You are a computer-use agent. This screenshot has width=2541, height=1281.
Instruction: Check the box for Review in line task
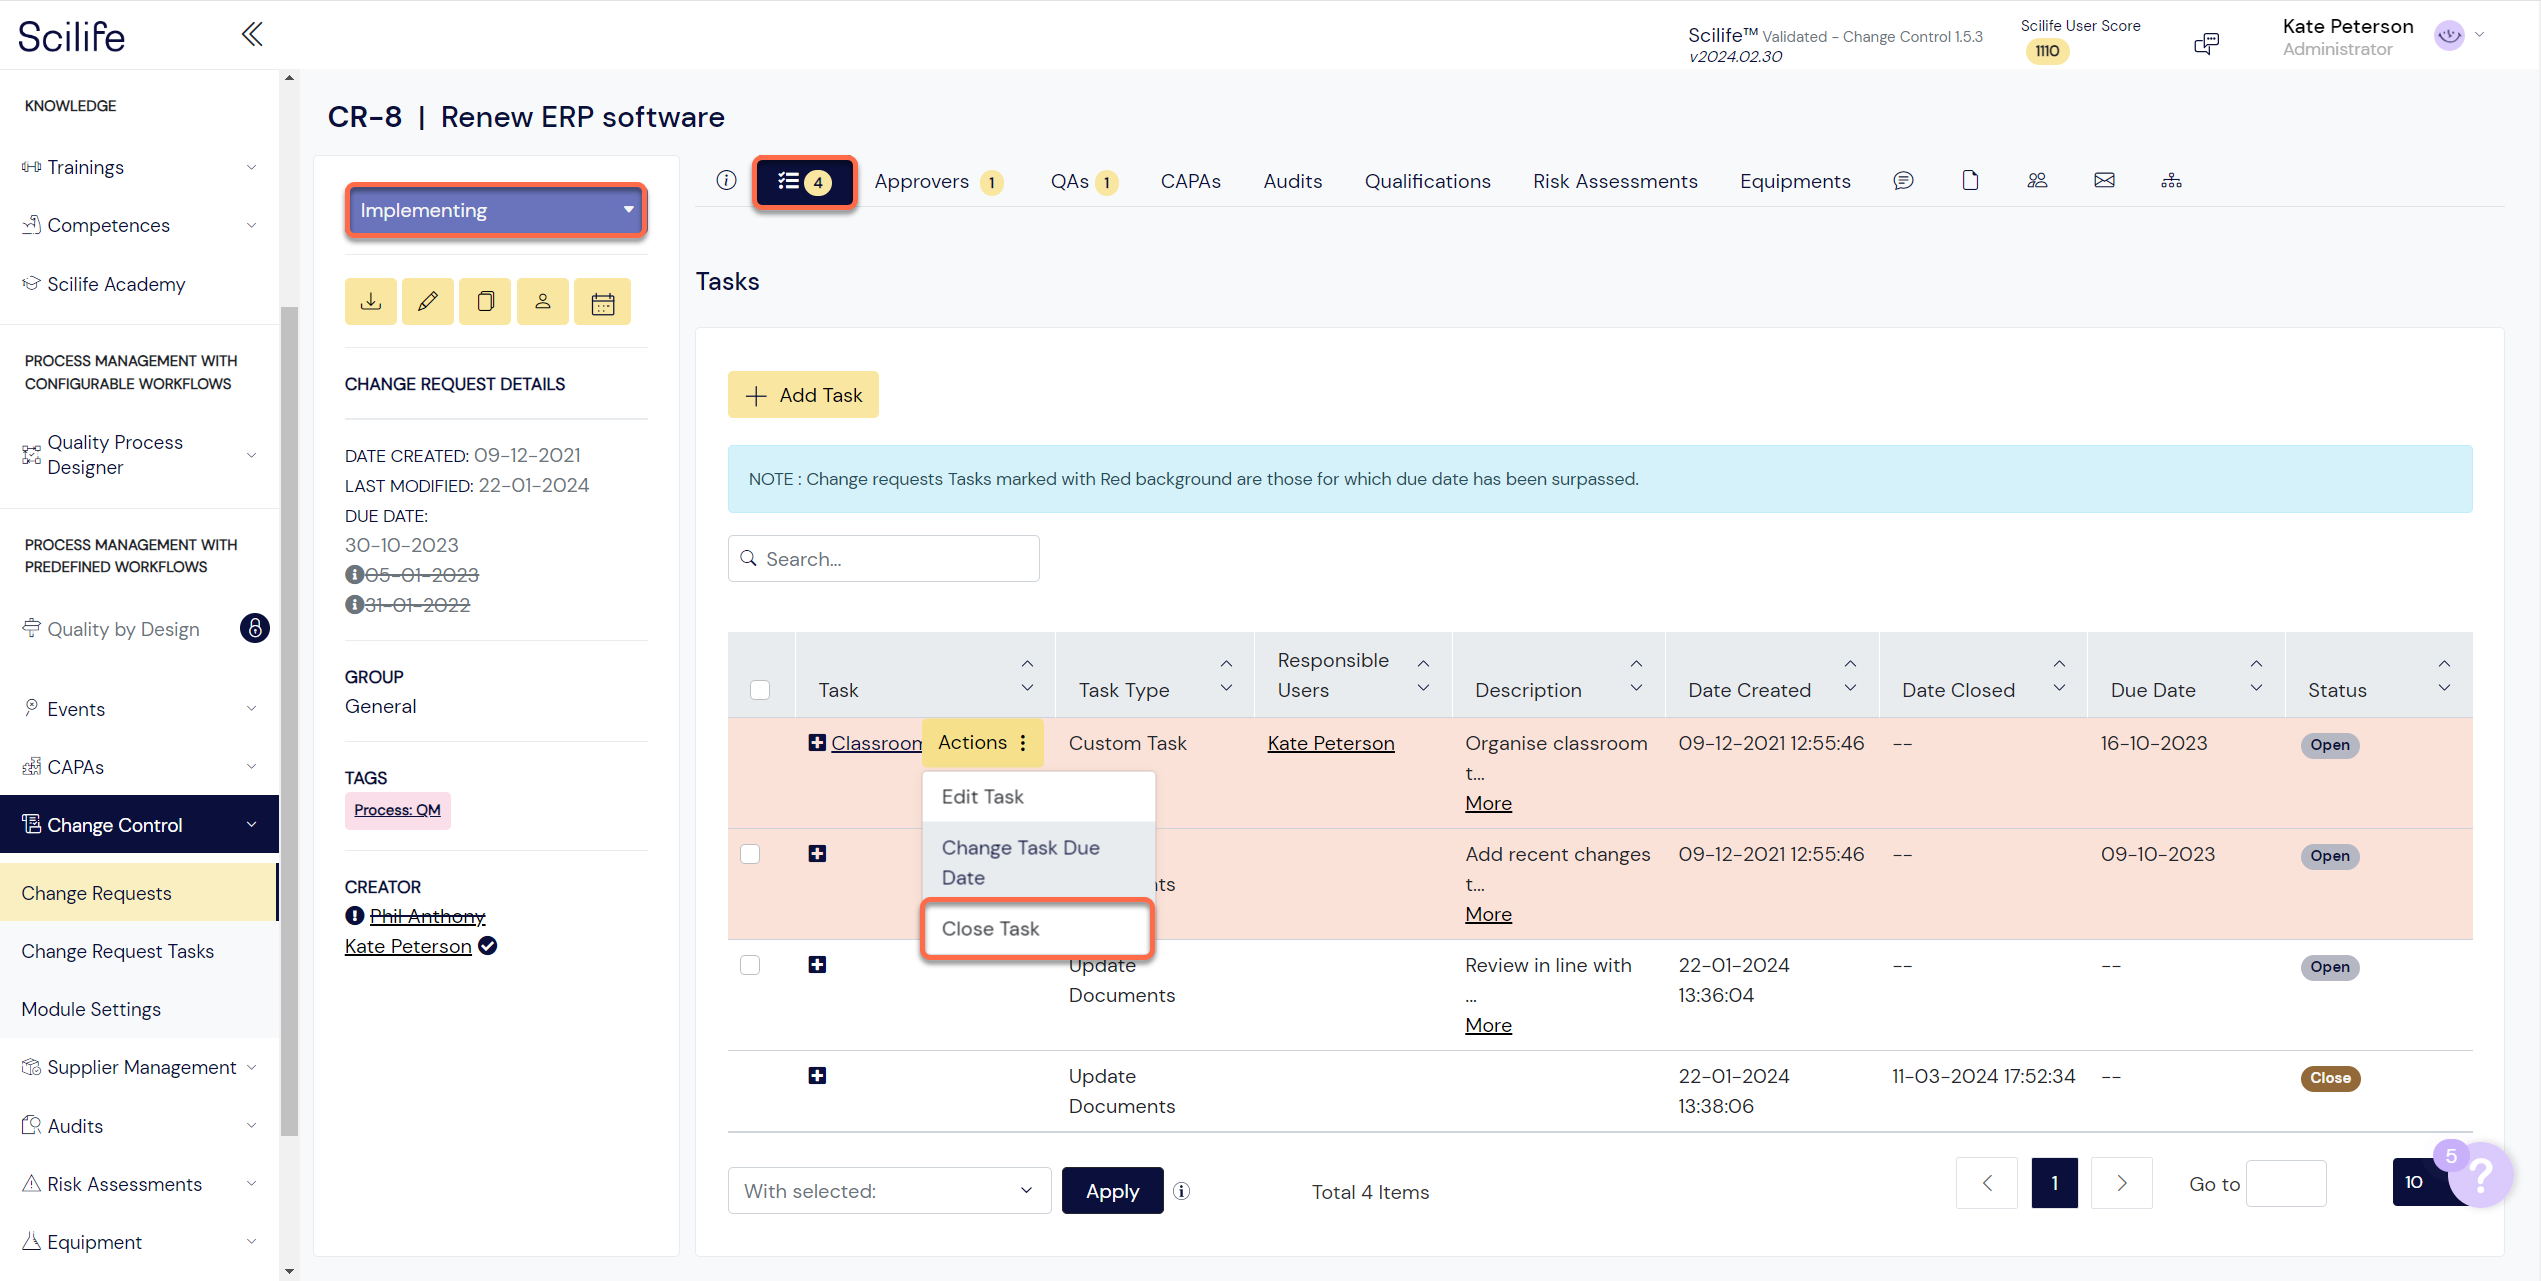tap(750, 964)
